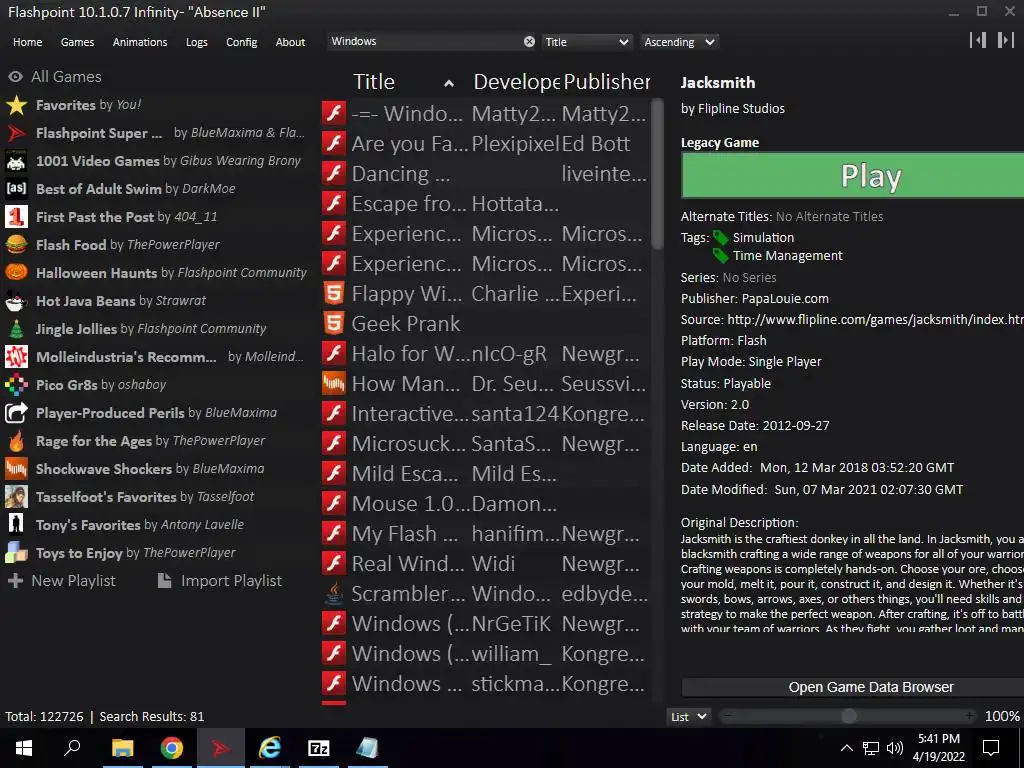Click the Favorites star icon

click(16, 105)
